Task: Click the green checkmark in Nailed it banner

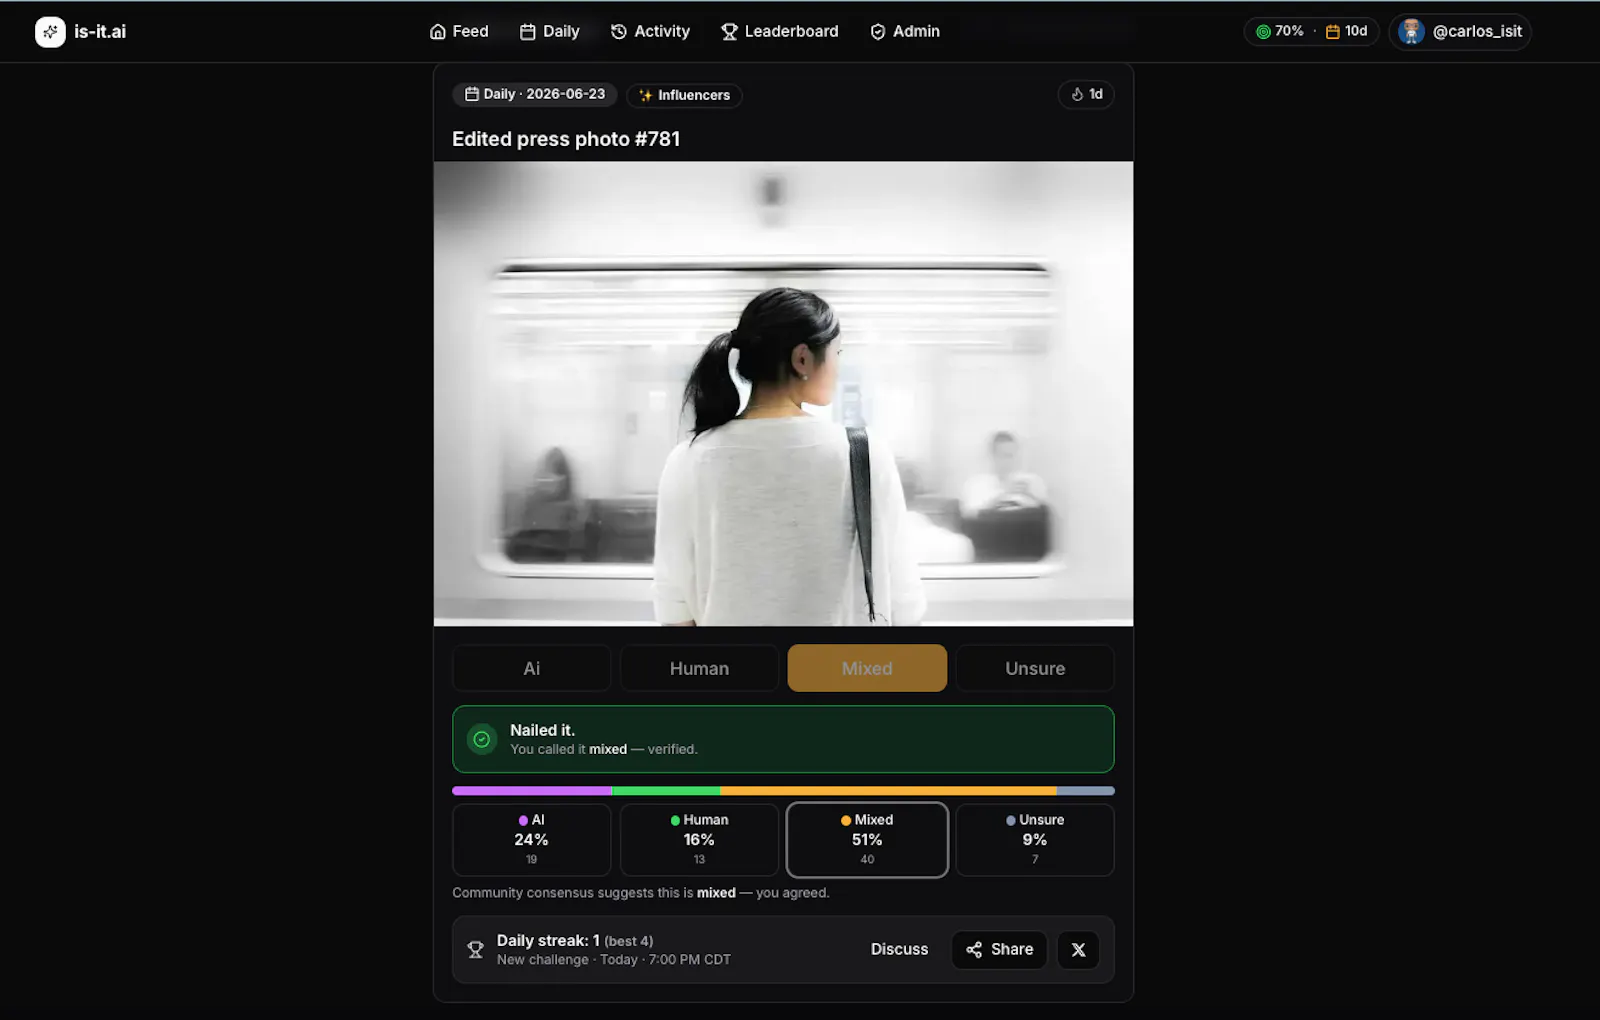Action: click(x=482, y=739)
